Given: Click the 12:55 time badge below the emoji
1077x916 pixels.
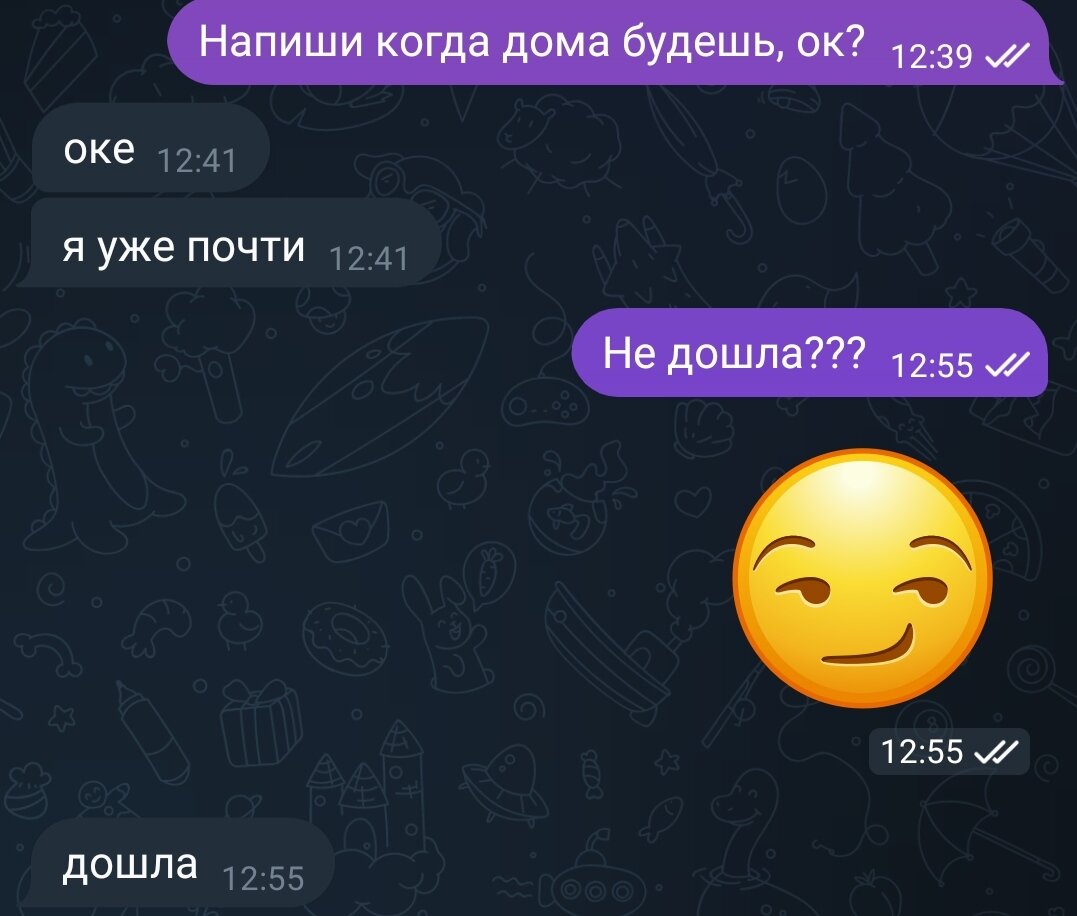Looking at the screenshot, I should [949, 752].
